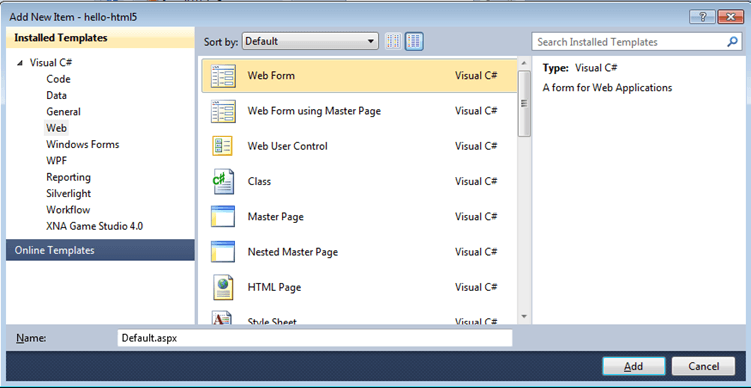This screenshot has height=388, width=751.
Task: Select the Silverlight category
Action: click(x=68, y=194)
